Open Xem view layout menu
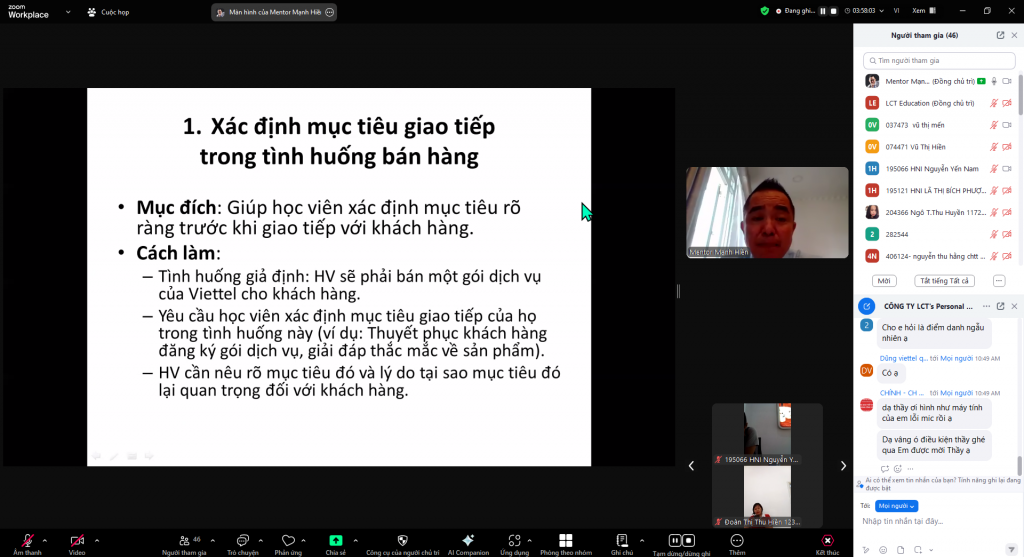 pyautogui.click(x=924, y=11)
